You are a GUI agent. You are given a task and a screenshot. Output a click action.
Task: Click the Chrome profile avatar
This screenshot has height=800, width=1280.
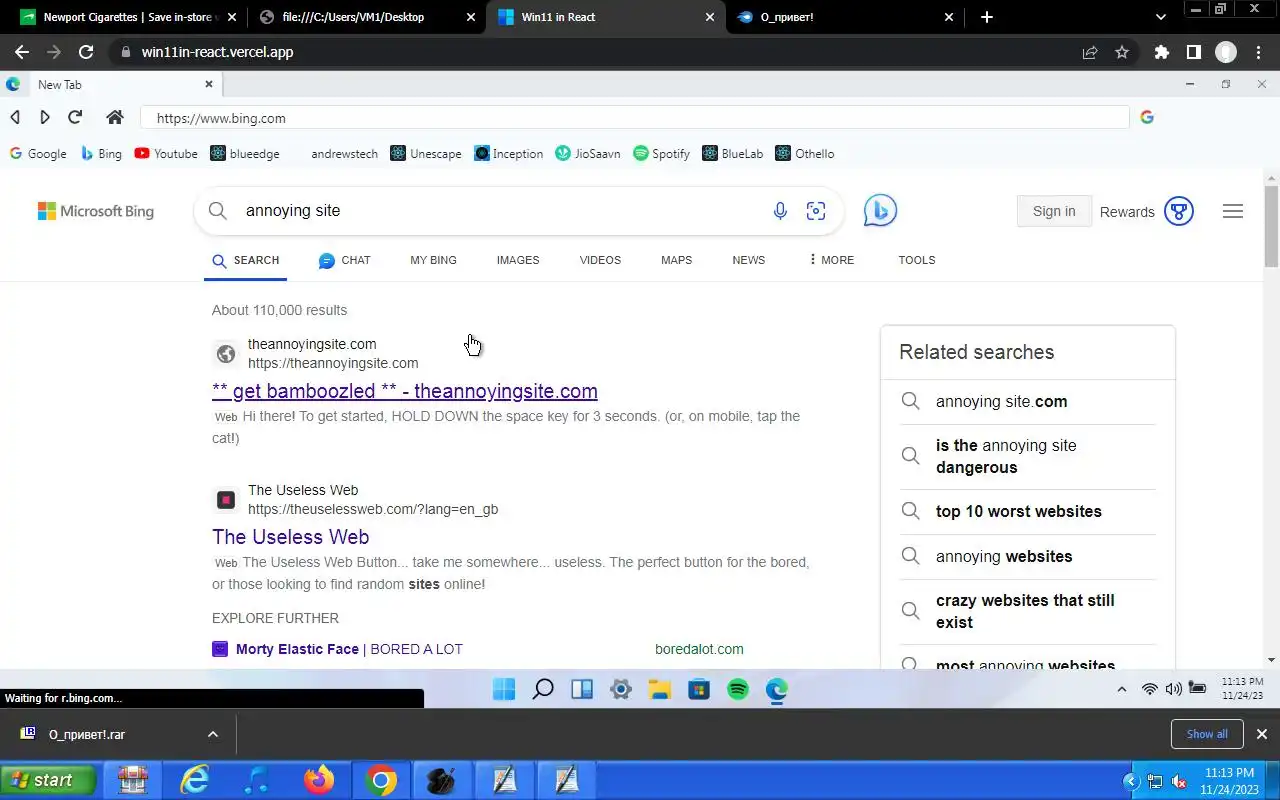(x=1226, y=52)
